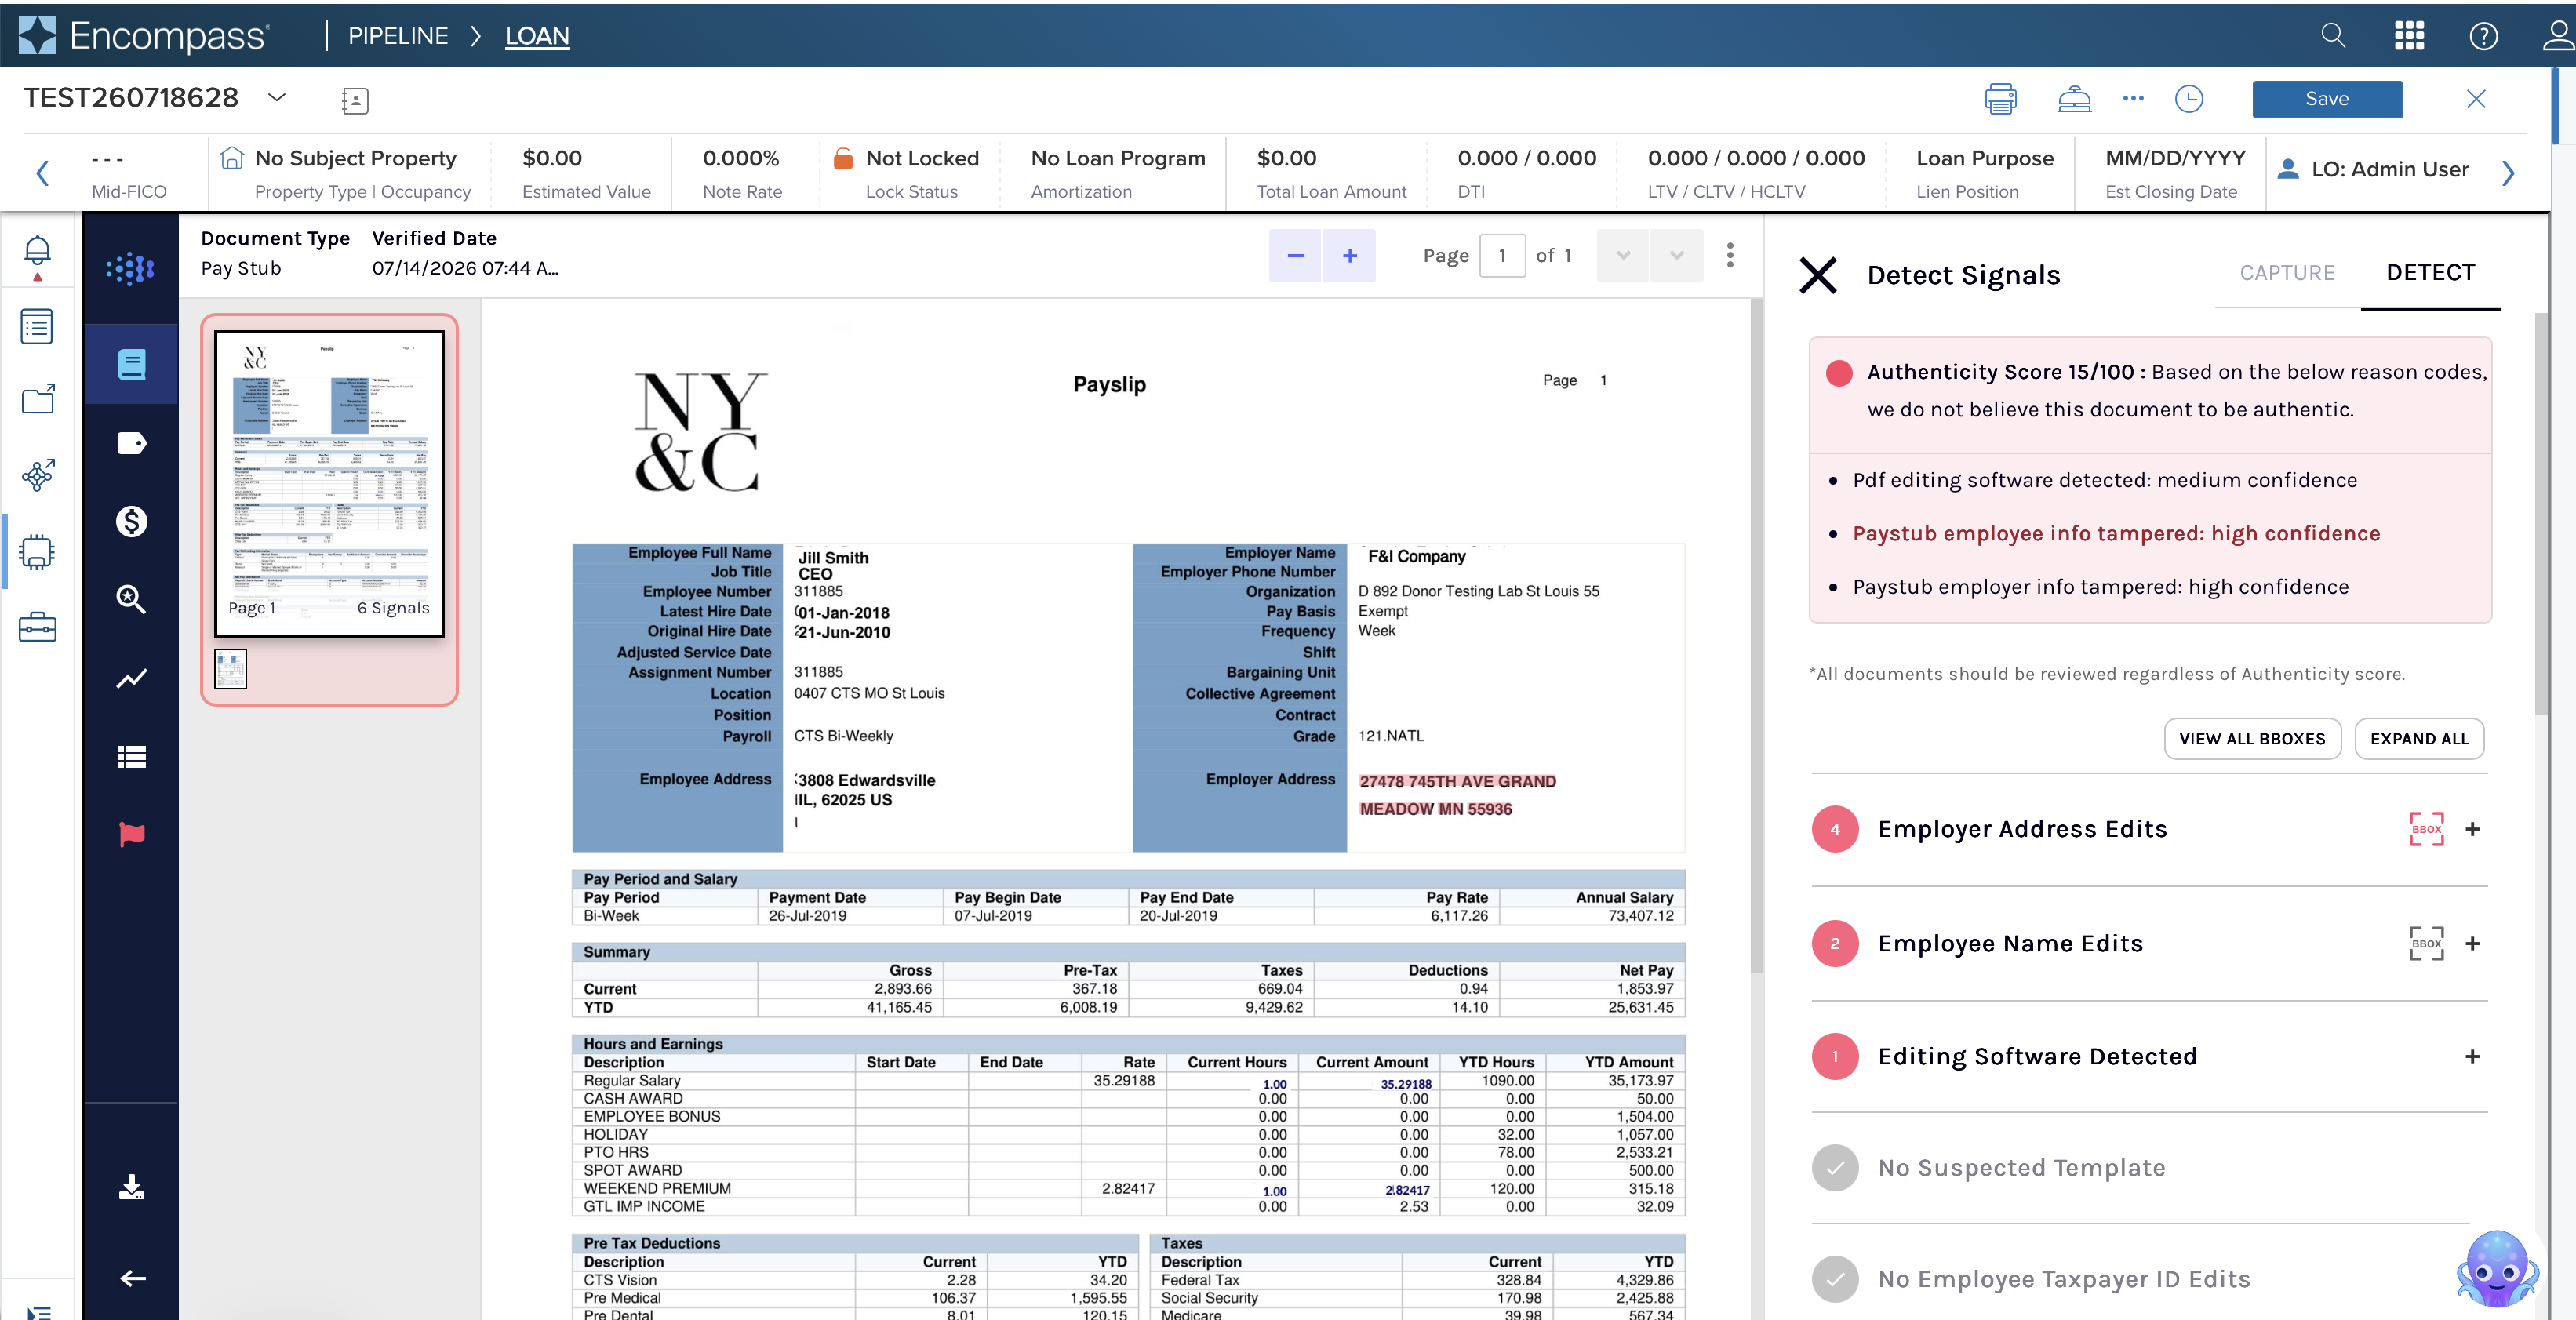Viewport: 2576px width, 1320px height.
Task: Expand Employer Address Edits section
Action: [2472, 829]
